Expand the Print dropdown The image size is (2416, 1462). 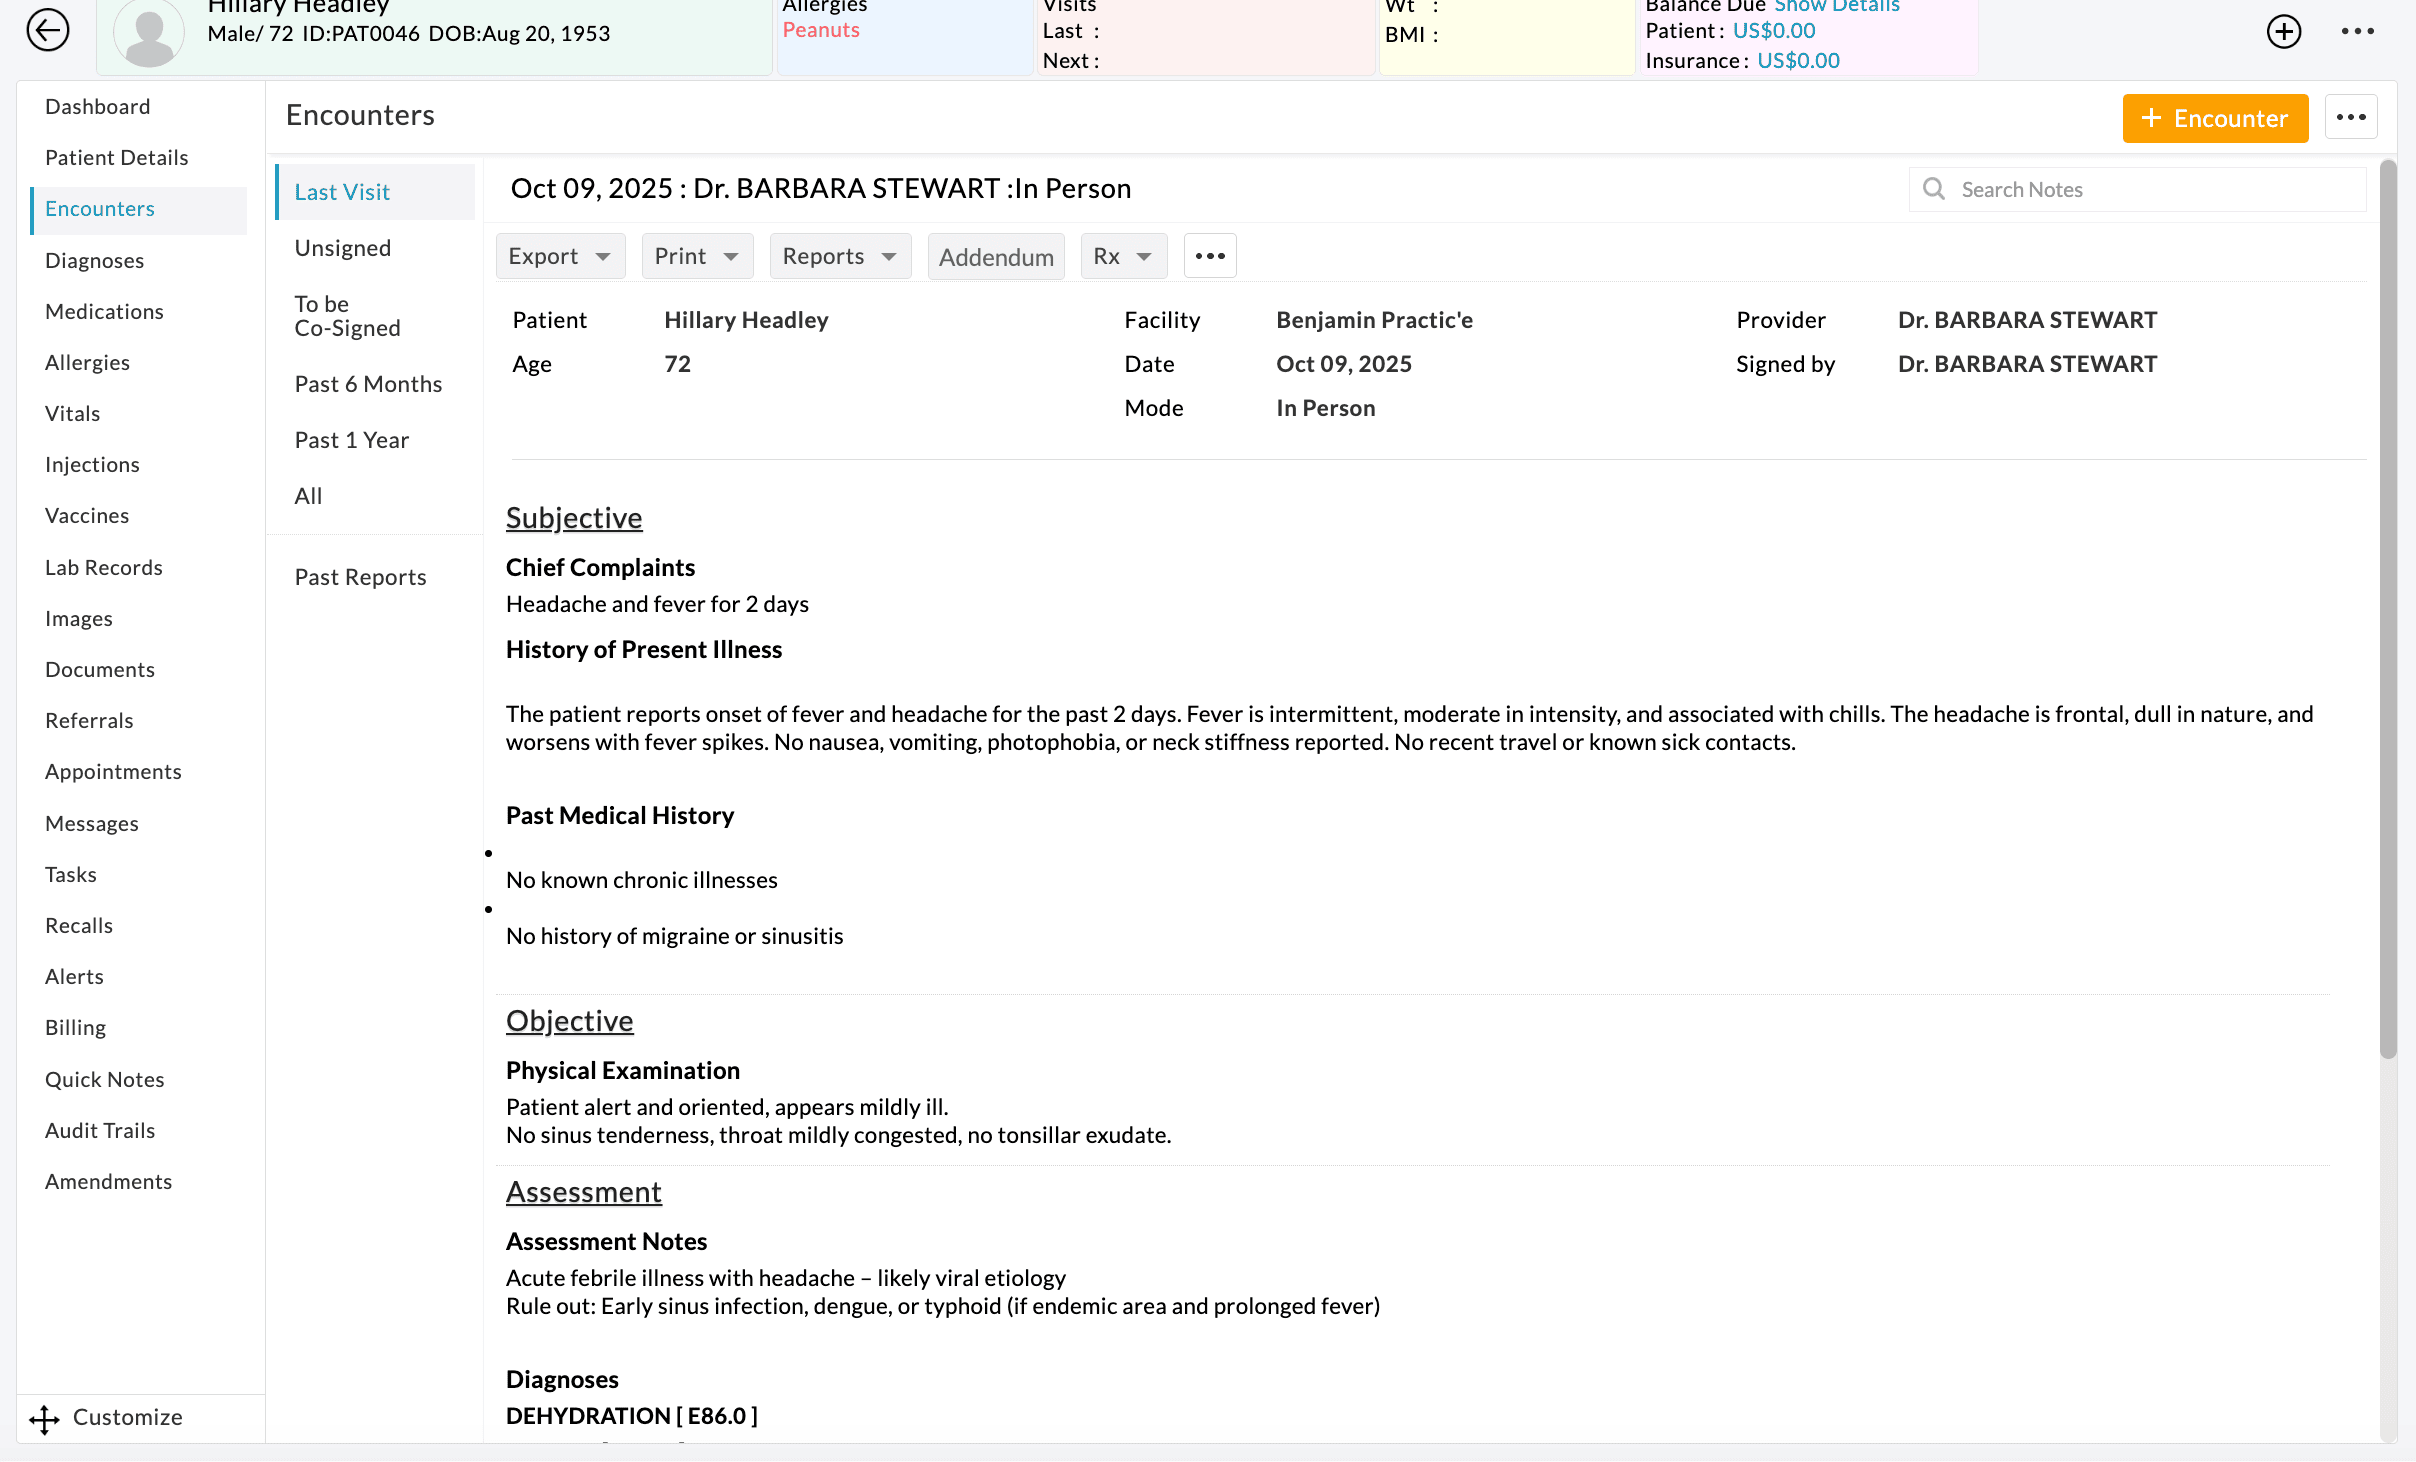tap(697, 256)
